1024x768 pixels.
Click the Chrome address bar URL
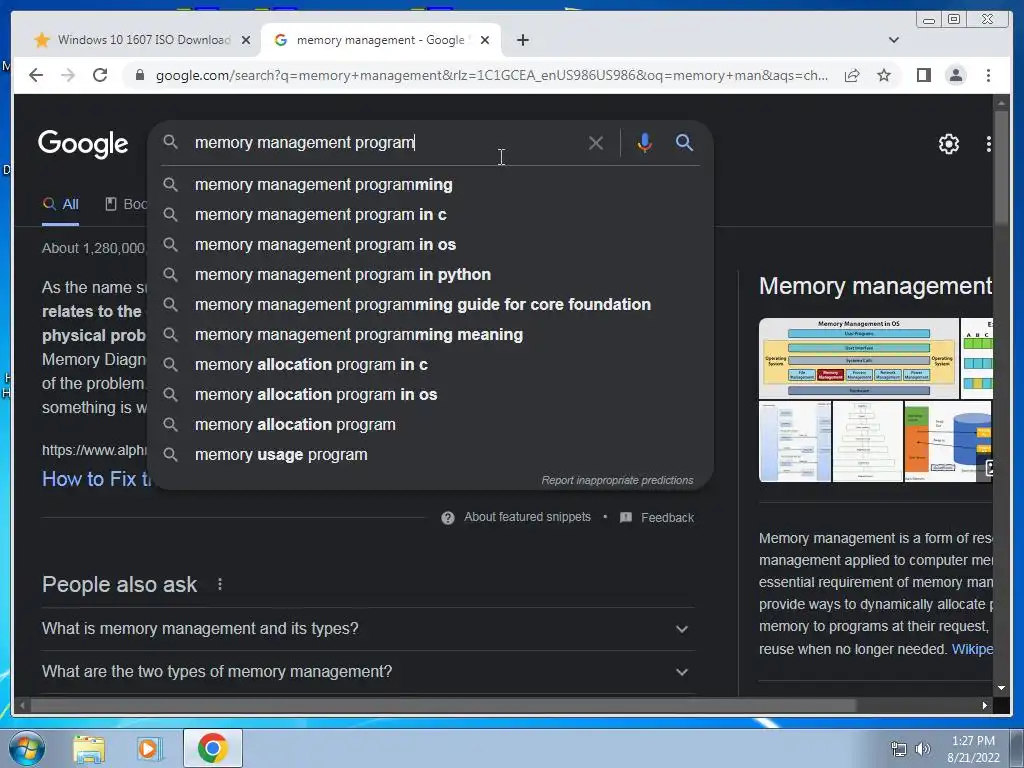point(491,76)
